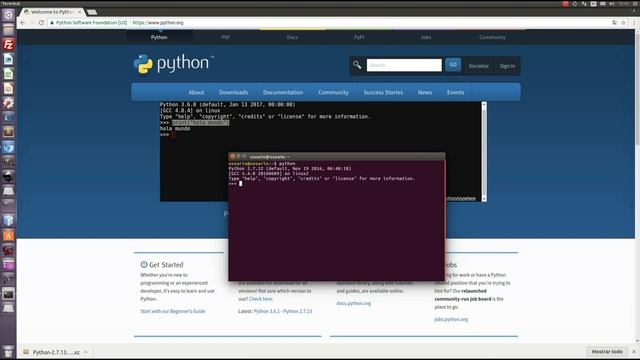Open System Settings gear in dock
The image size is (640, 360).
click(8, 103)
